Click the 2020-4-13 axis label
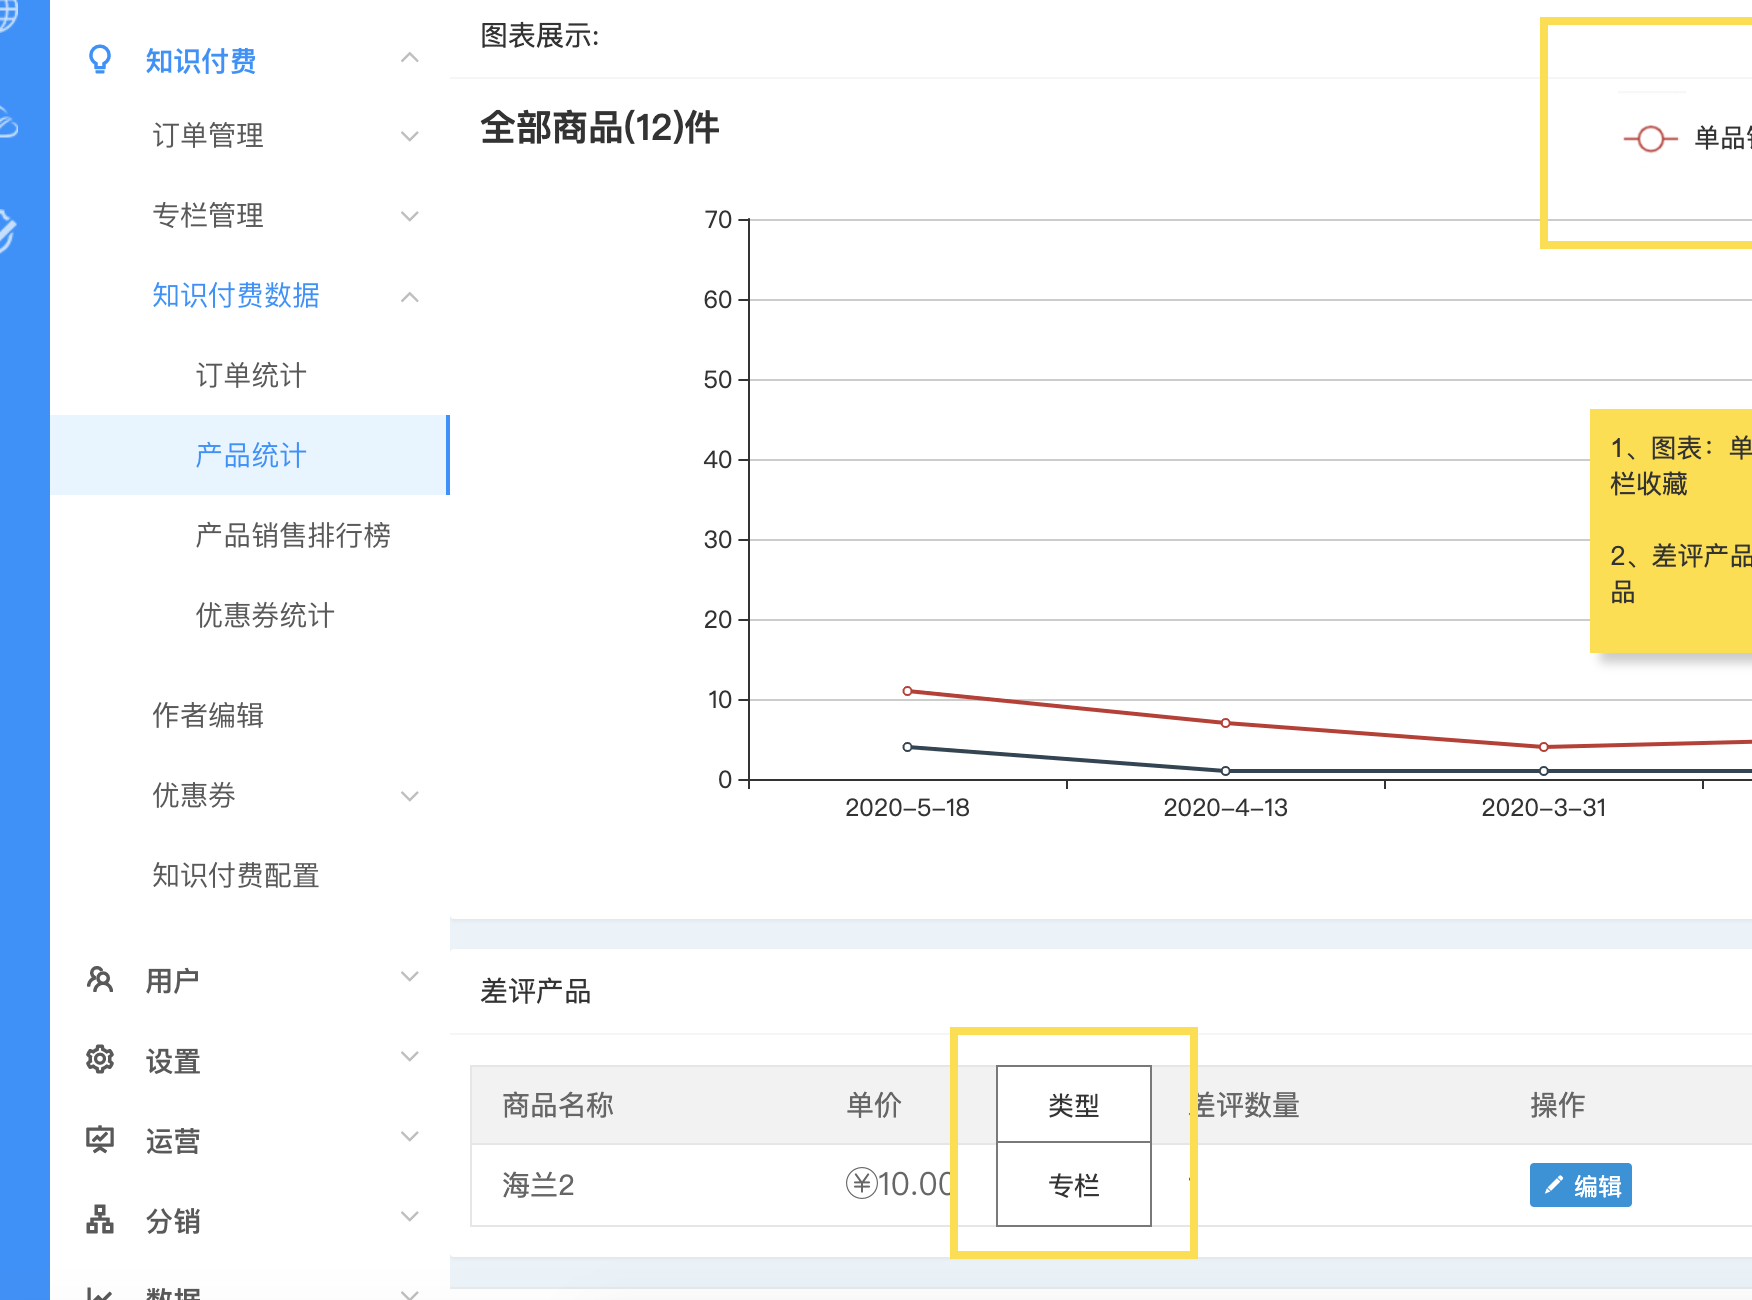This screenshot has width=1752, height=1300. click(1225, 808)
